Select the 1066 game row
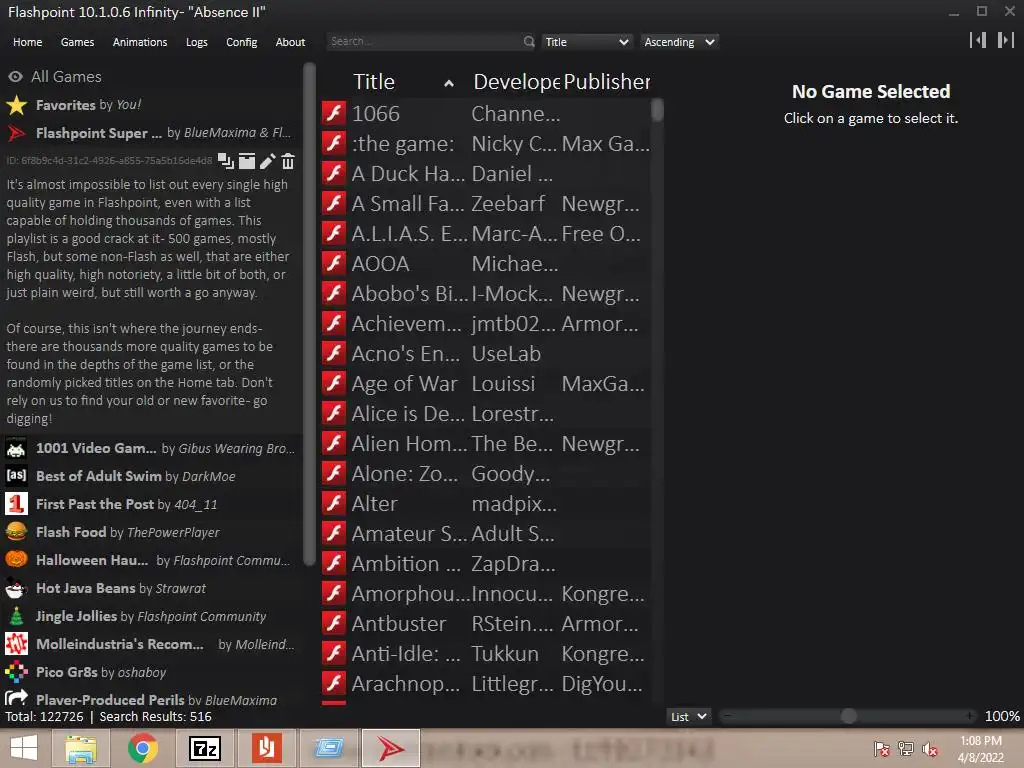The image size is (1024, 768). pos(486,113)
